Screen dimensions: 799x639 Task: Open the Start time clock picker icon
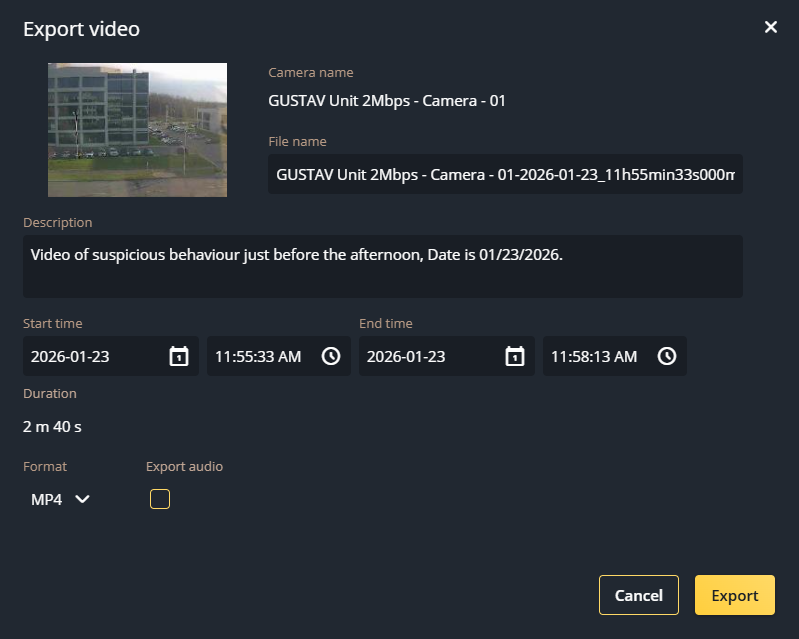click(x=331, y=357)
